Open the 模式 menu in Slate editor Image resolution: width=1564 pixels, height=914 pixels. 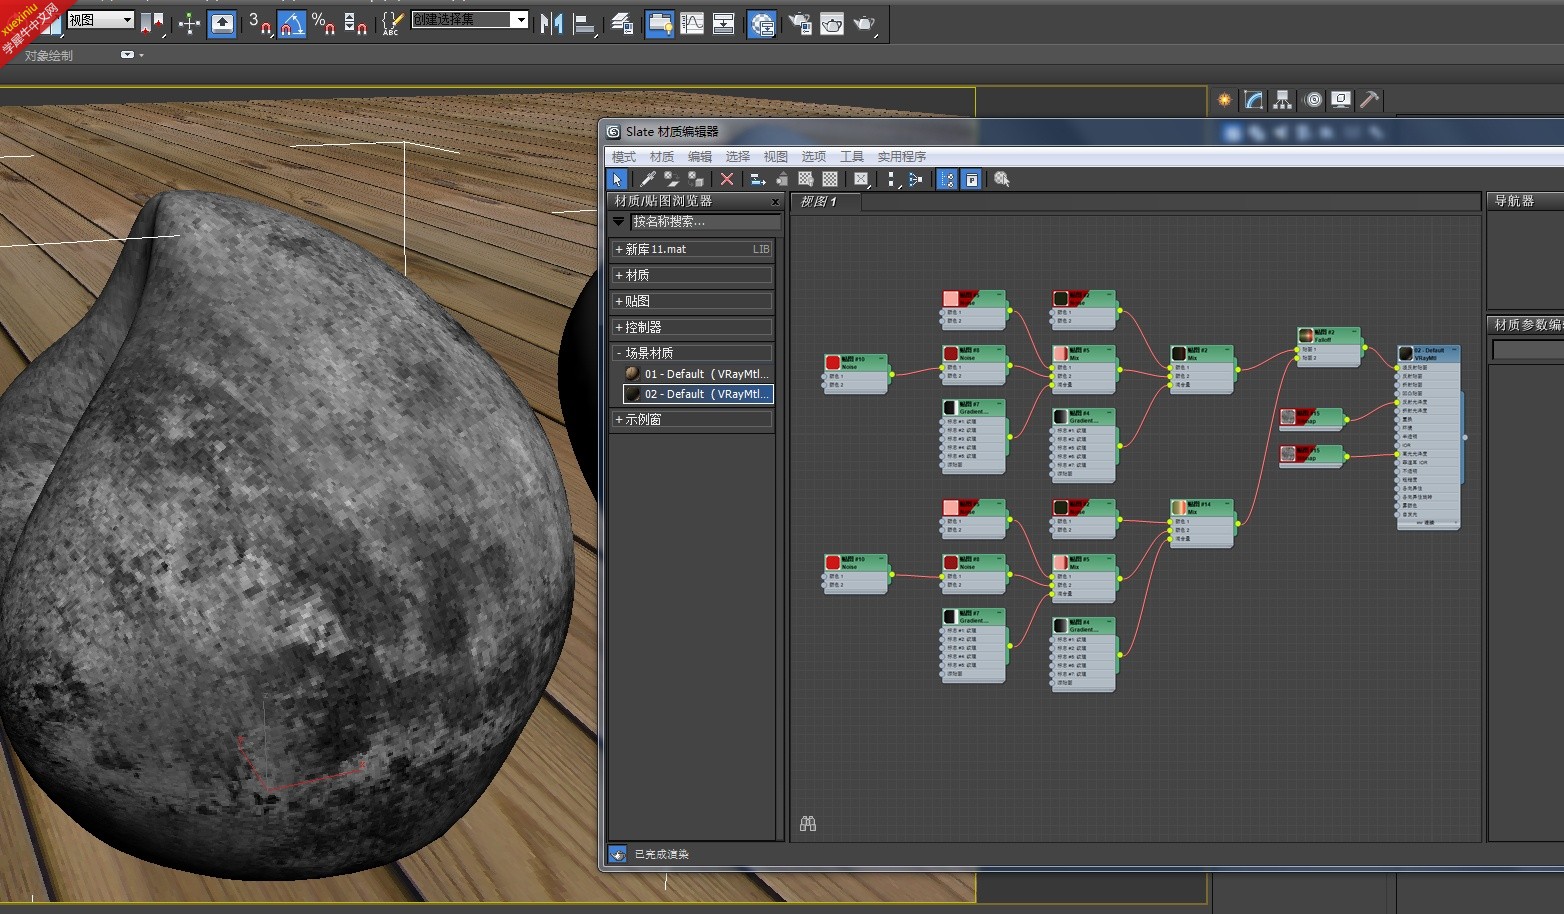click(623, 157)
